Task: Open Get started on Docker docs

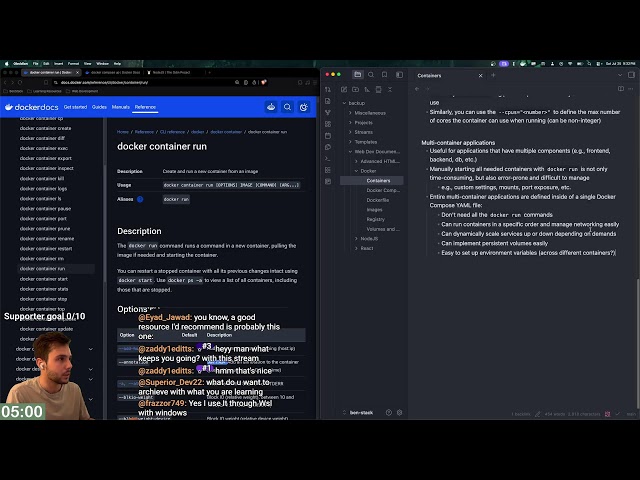Action: (x=75, y=107)
